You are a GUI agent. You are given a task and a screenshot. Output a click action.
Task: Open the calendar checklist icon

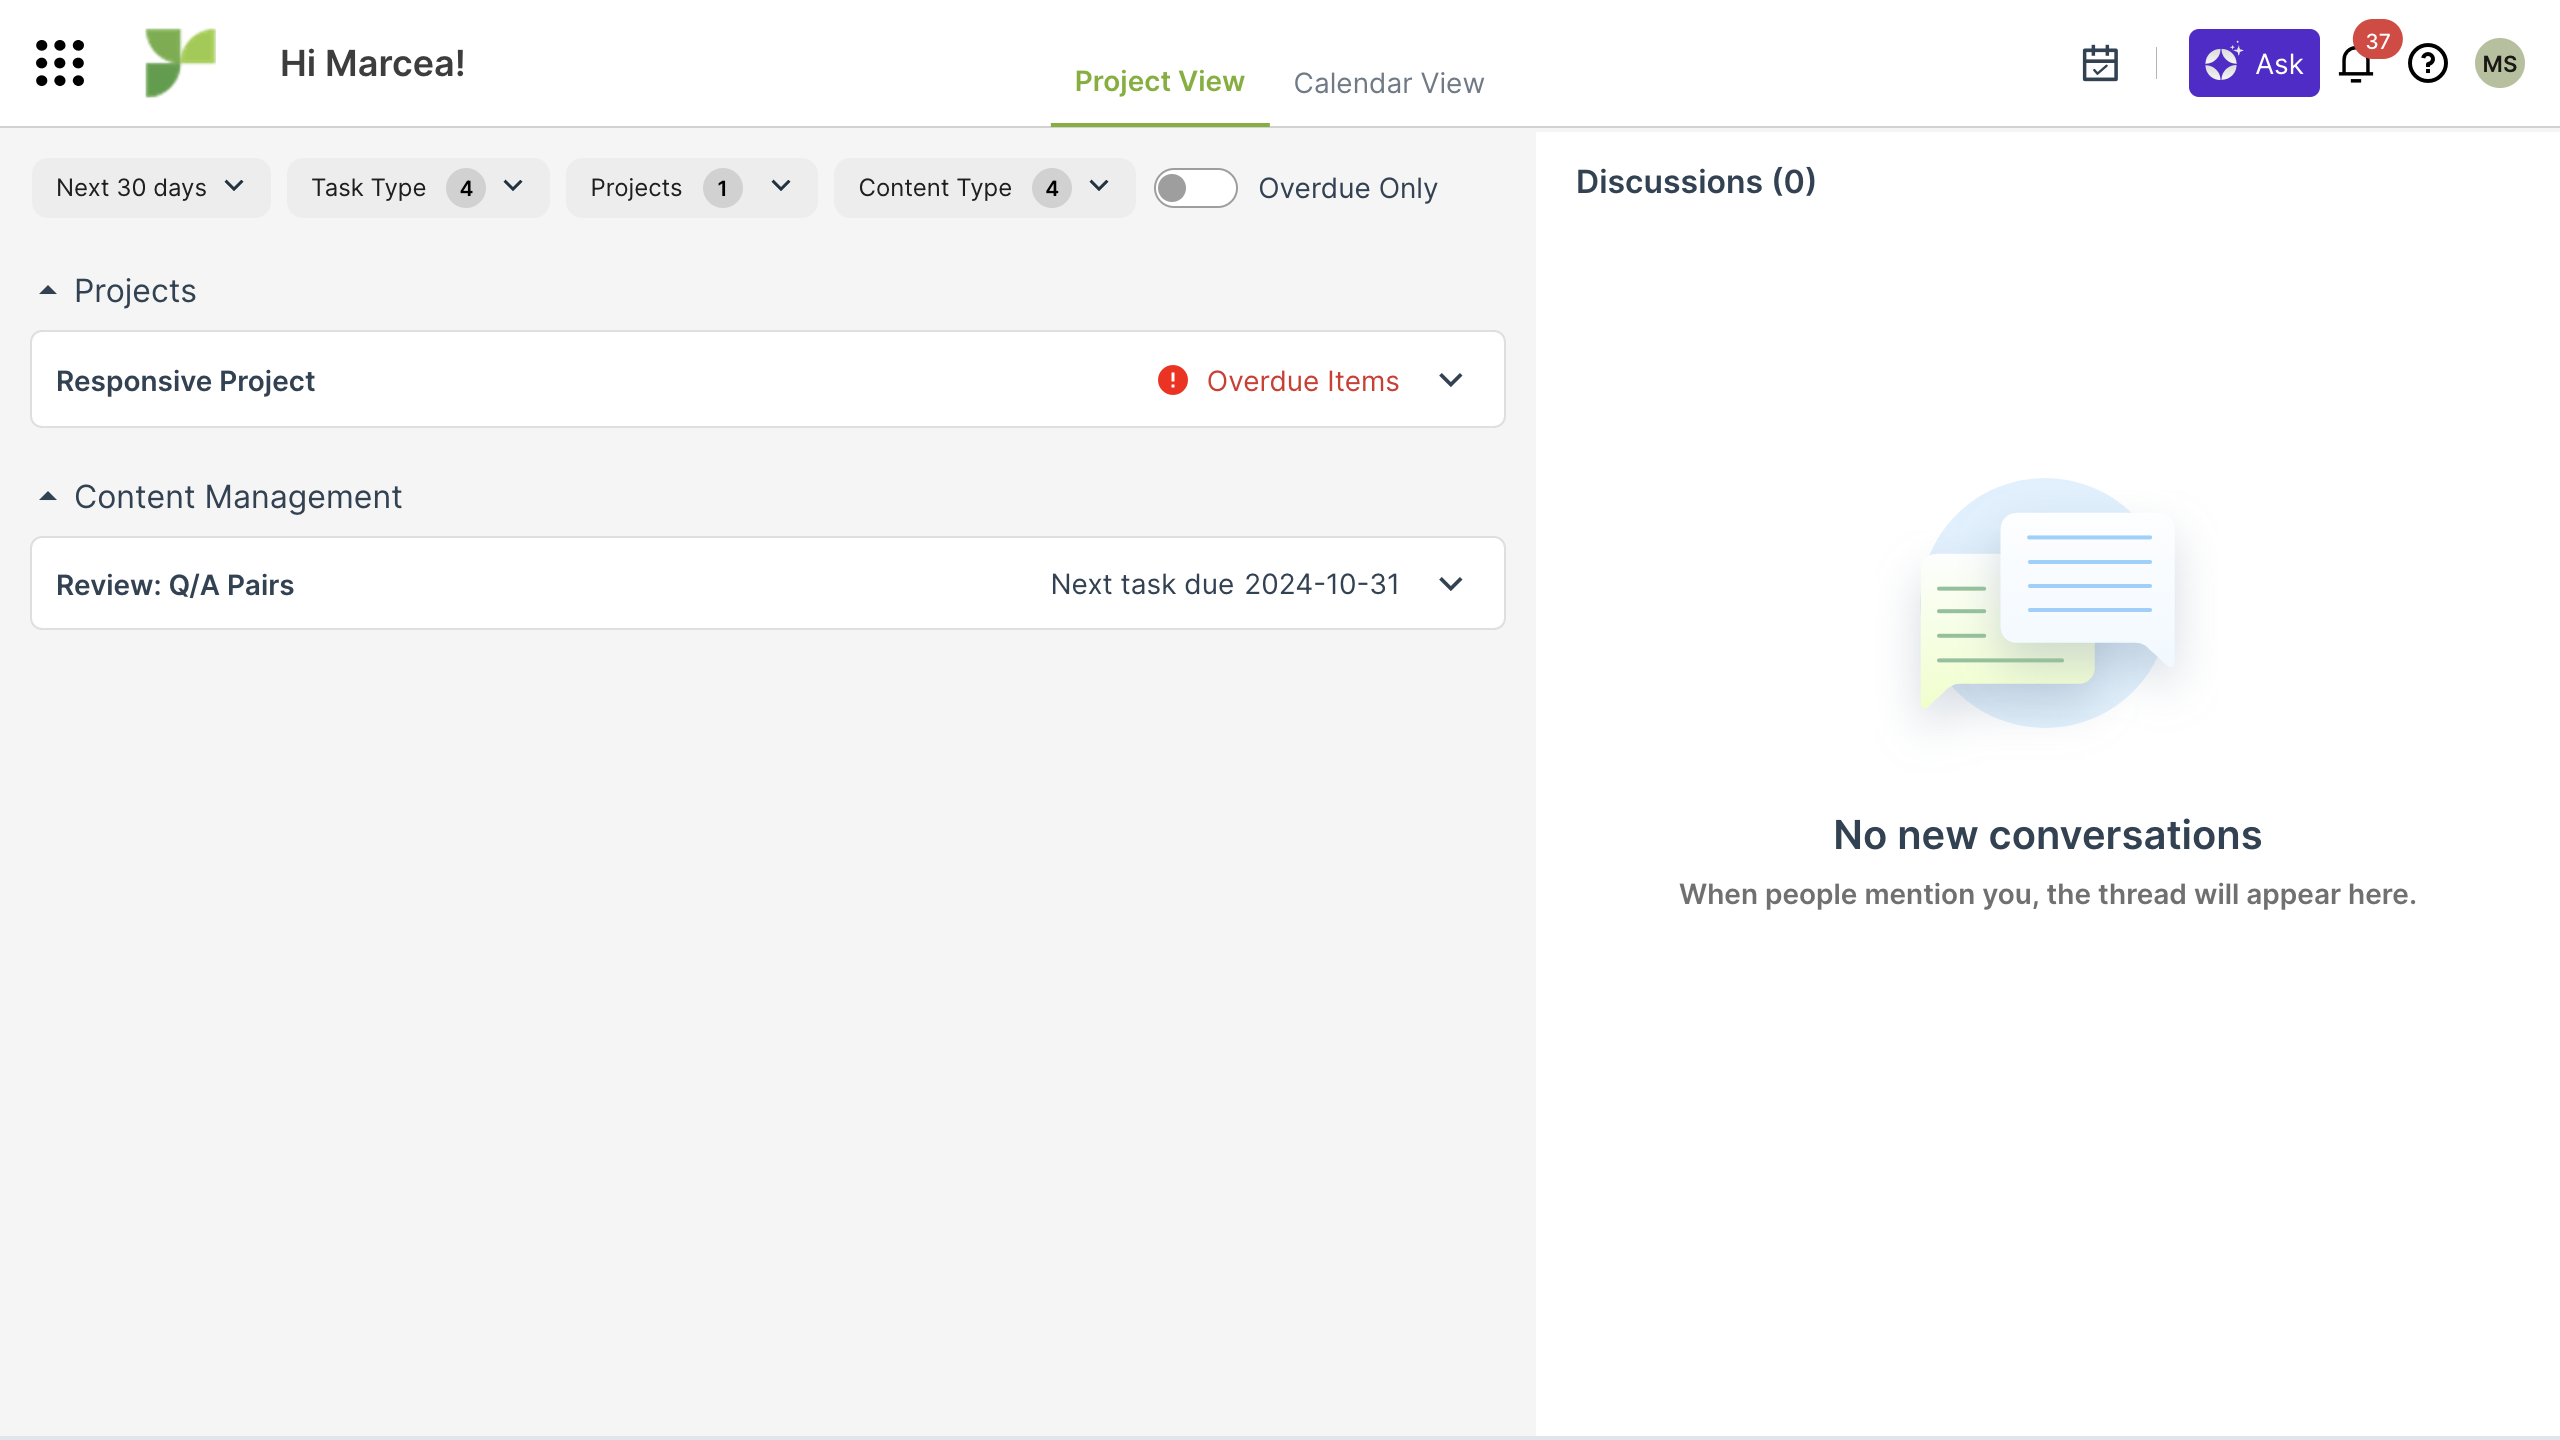pyautogui.click(x=2100, y=63)
